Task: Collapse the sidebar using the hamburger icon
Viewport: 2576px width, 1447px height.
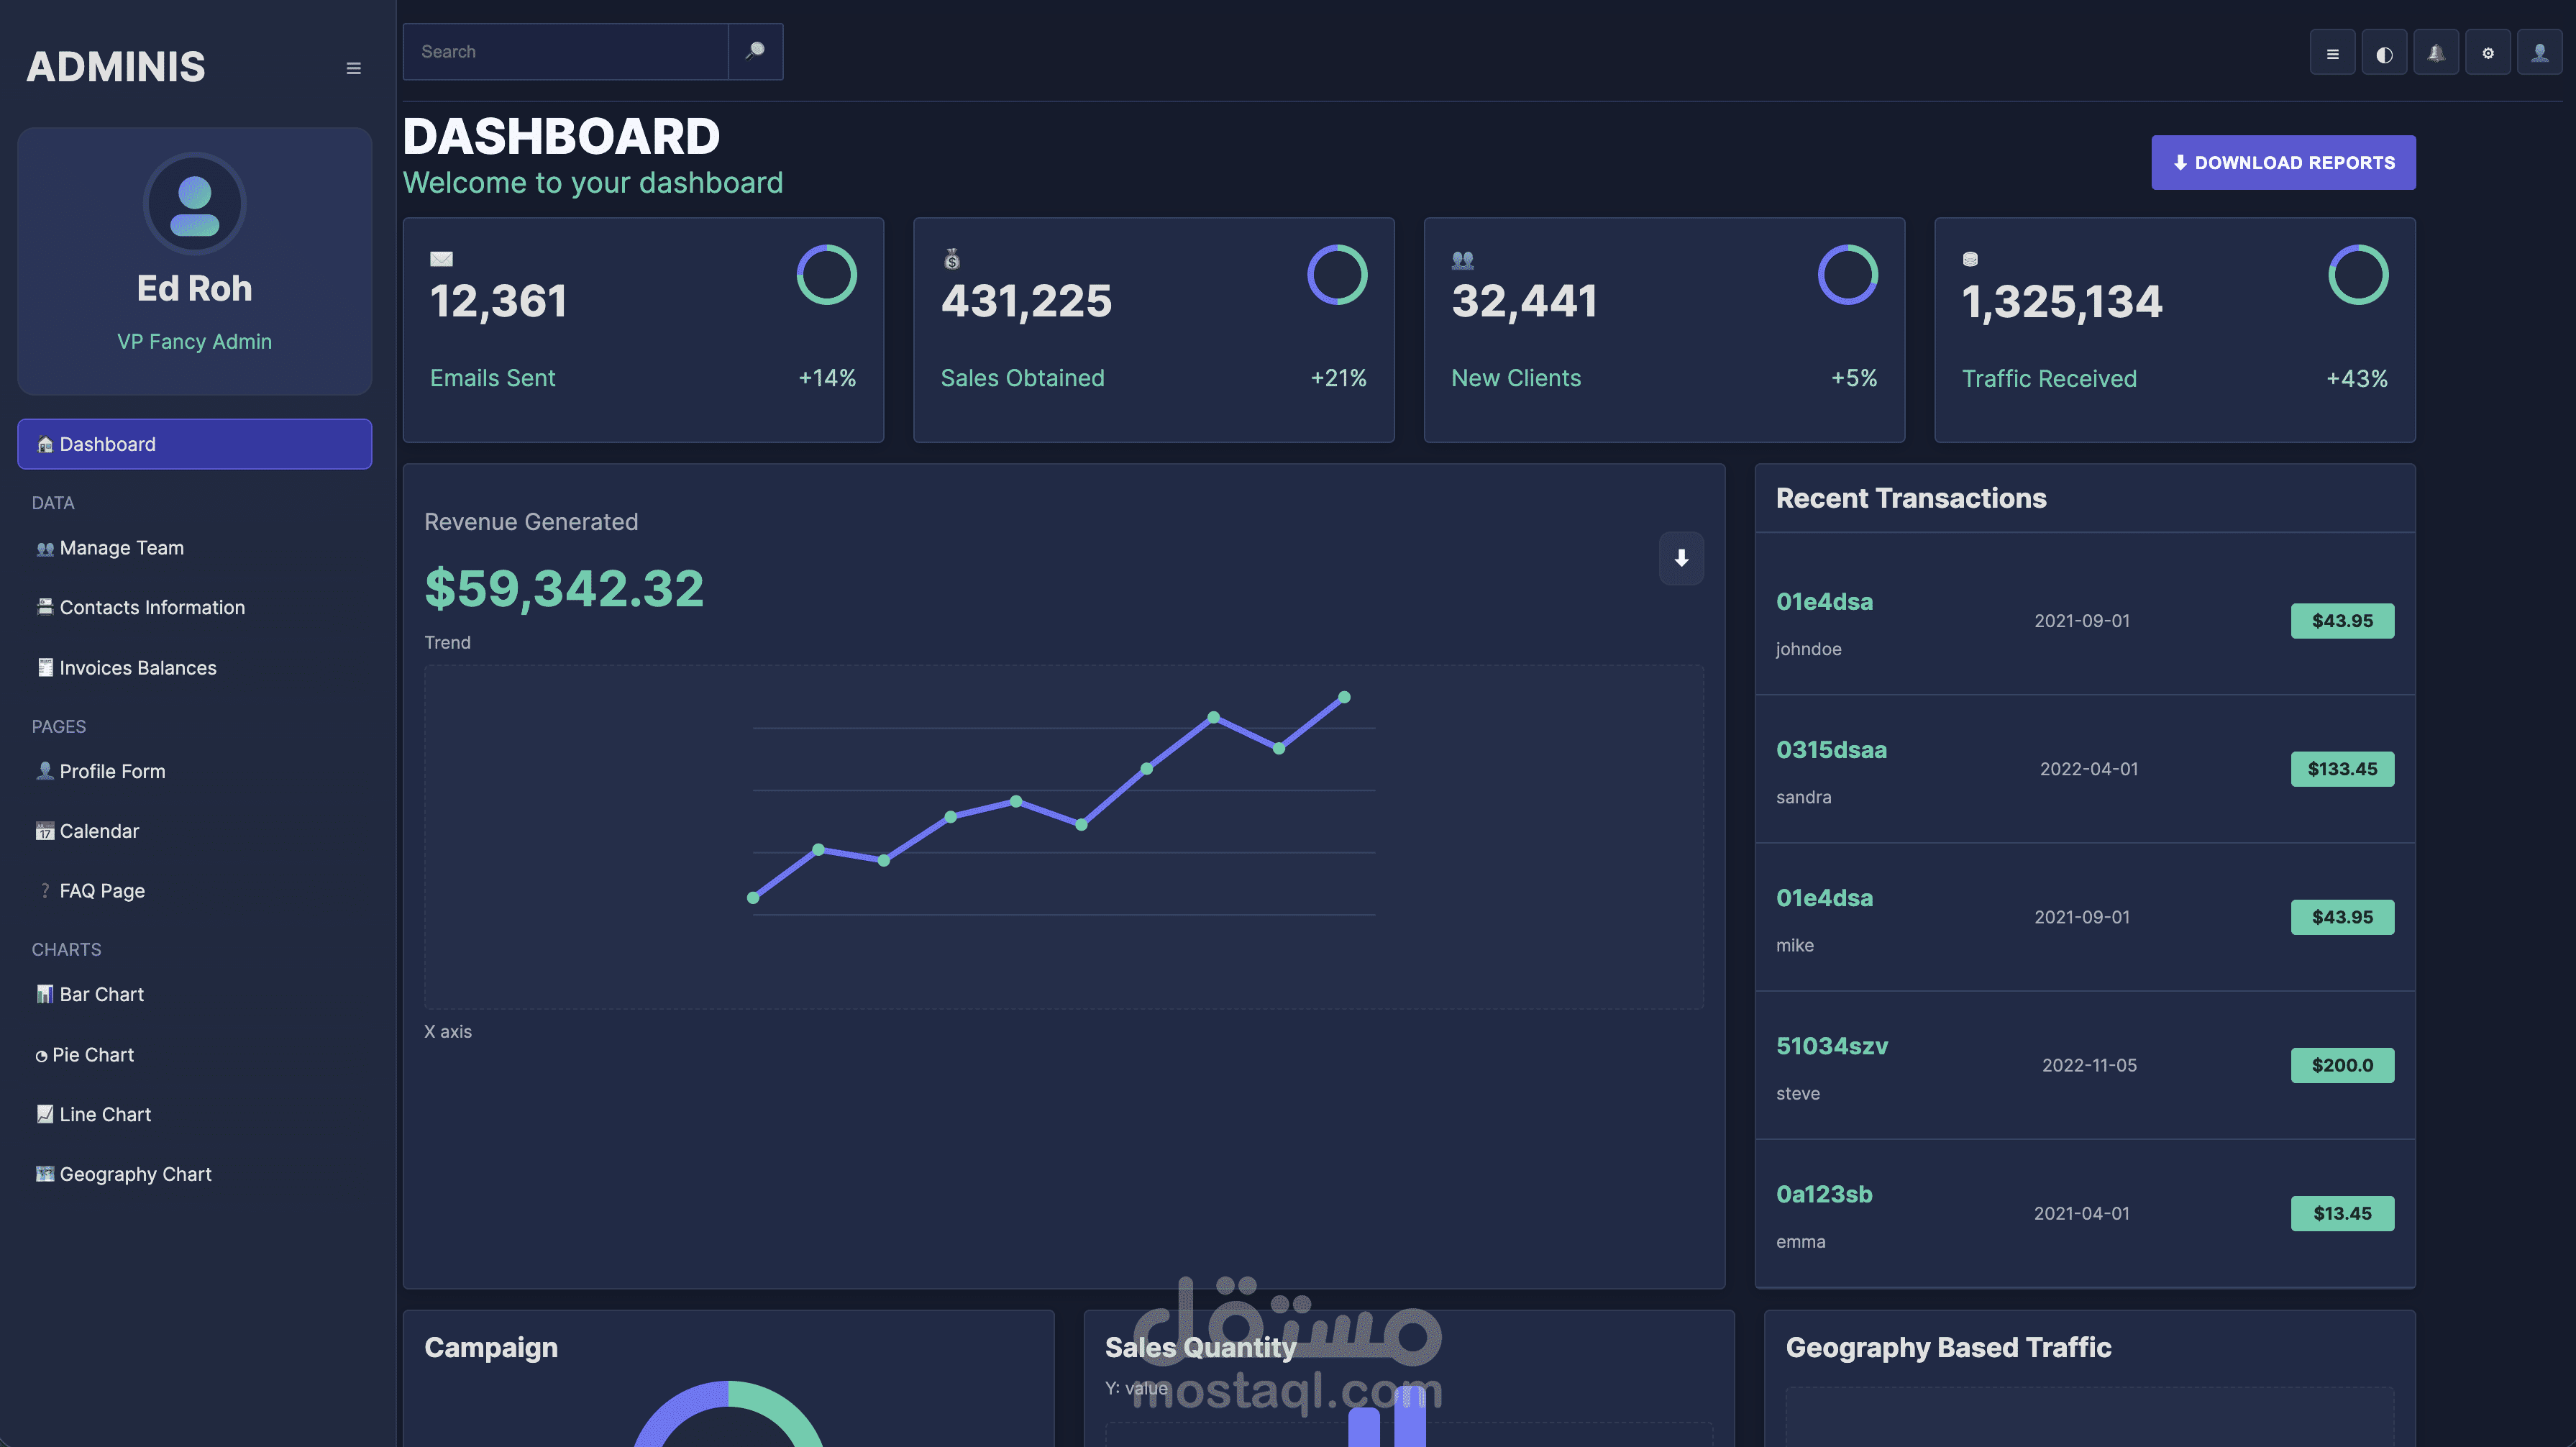Action: pyautogui.click(x=353, y=67)
